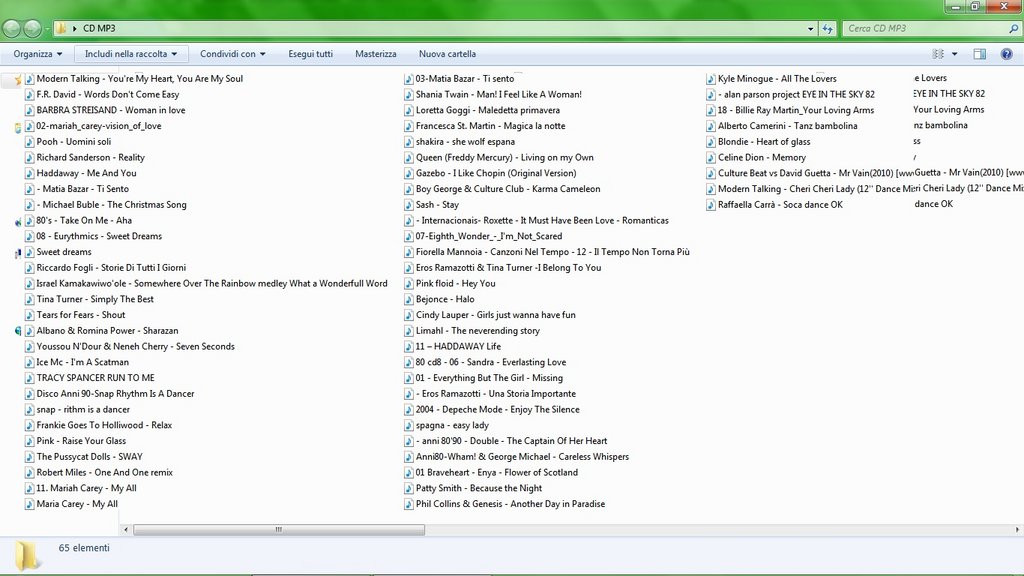Click the Esegui tutti button
Viewport: 1024px width, 576px height.
tap(310, 54)
